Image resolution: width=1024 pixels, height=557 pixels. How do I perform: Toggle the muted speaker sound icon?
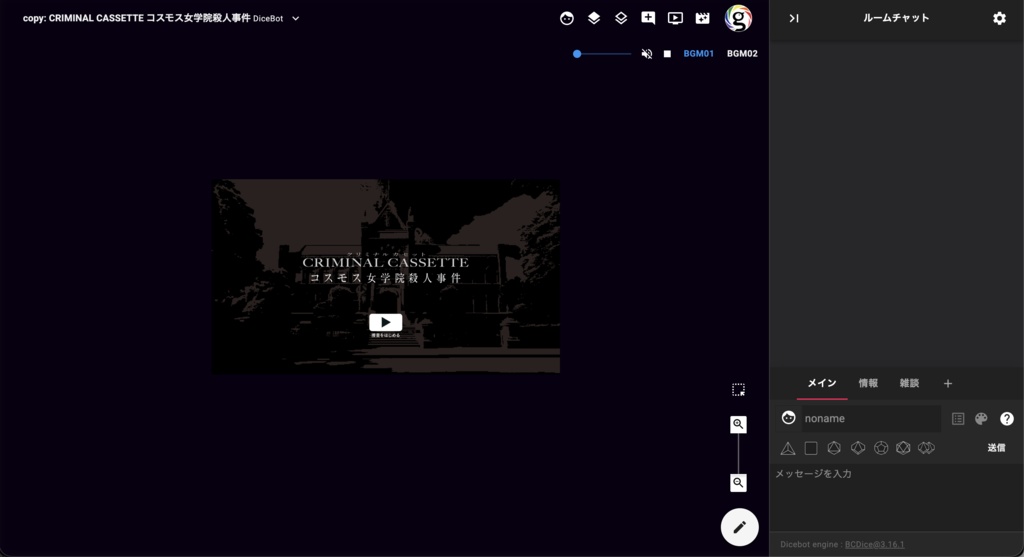[647, 54]
